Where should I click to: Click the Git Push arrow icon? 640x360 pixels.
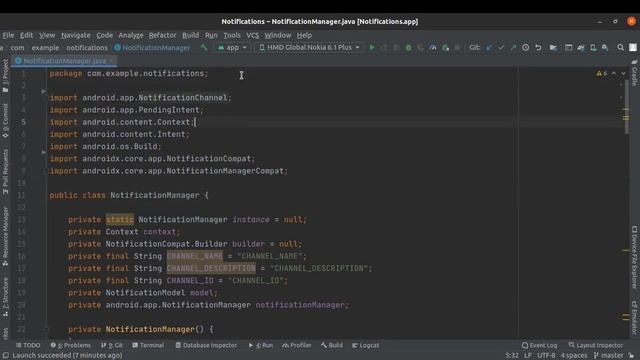point(513,48)
